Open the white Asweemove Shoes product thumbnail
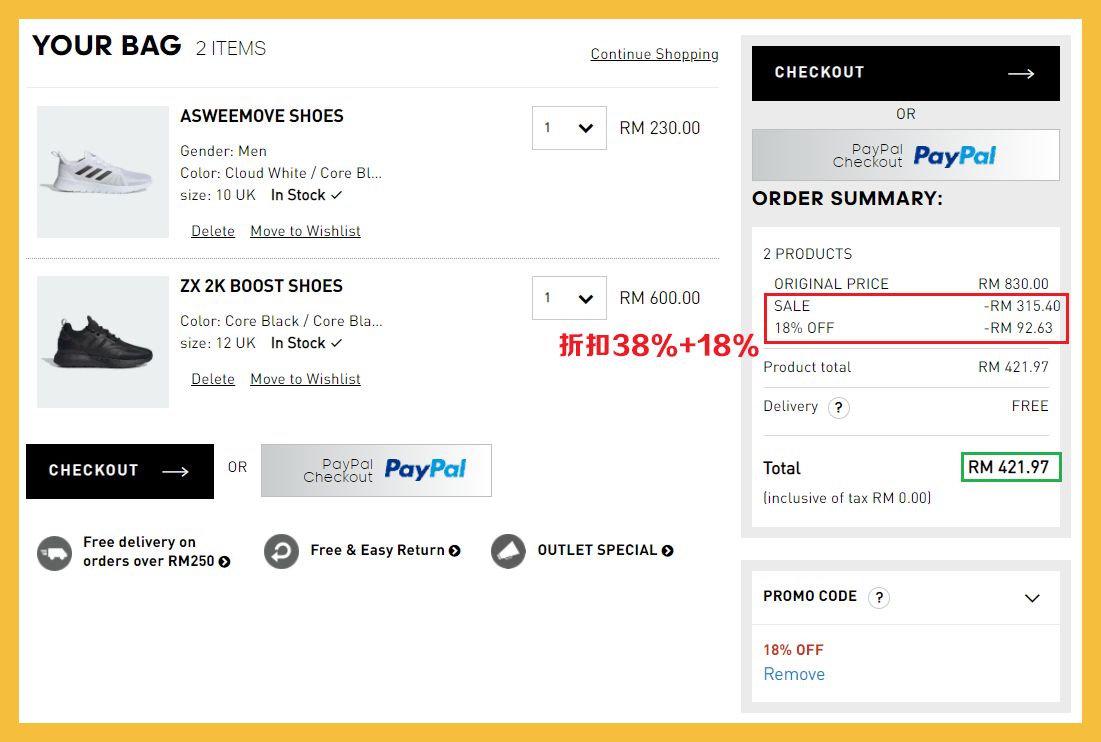This screenshot has width=1101, height=742. click(103, 172)
